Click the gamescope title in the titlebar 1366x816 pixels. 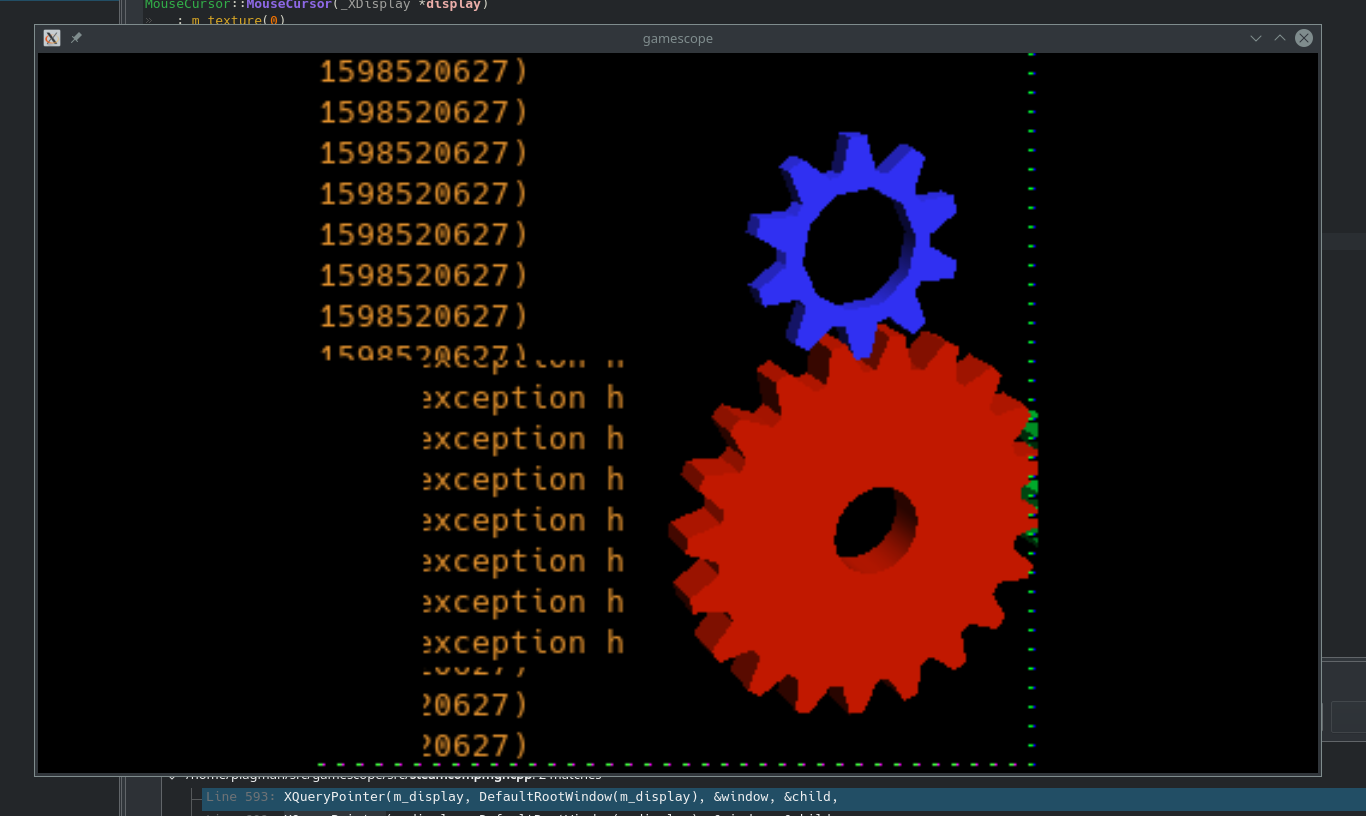[x=678, y=38]
